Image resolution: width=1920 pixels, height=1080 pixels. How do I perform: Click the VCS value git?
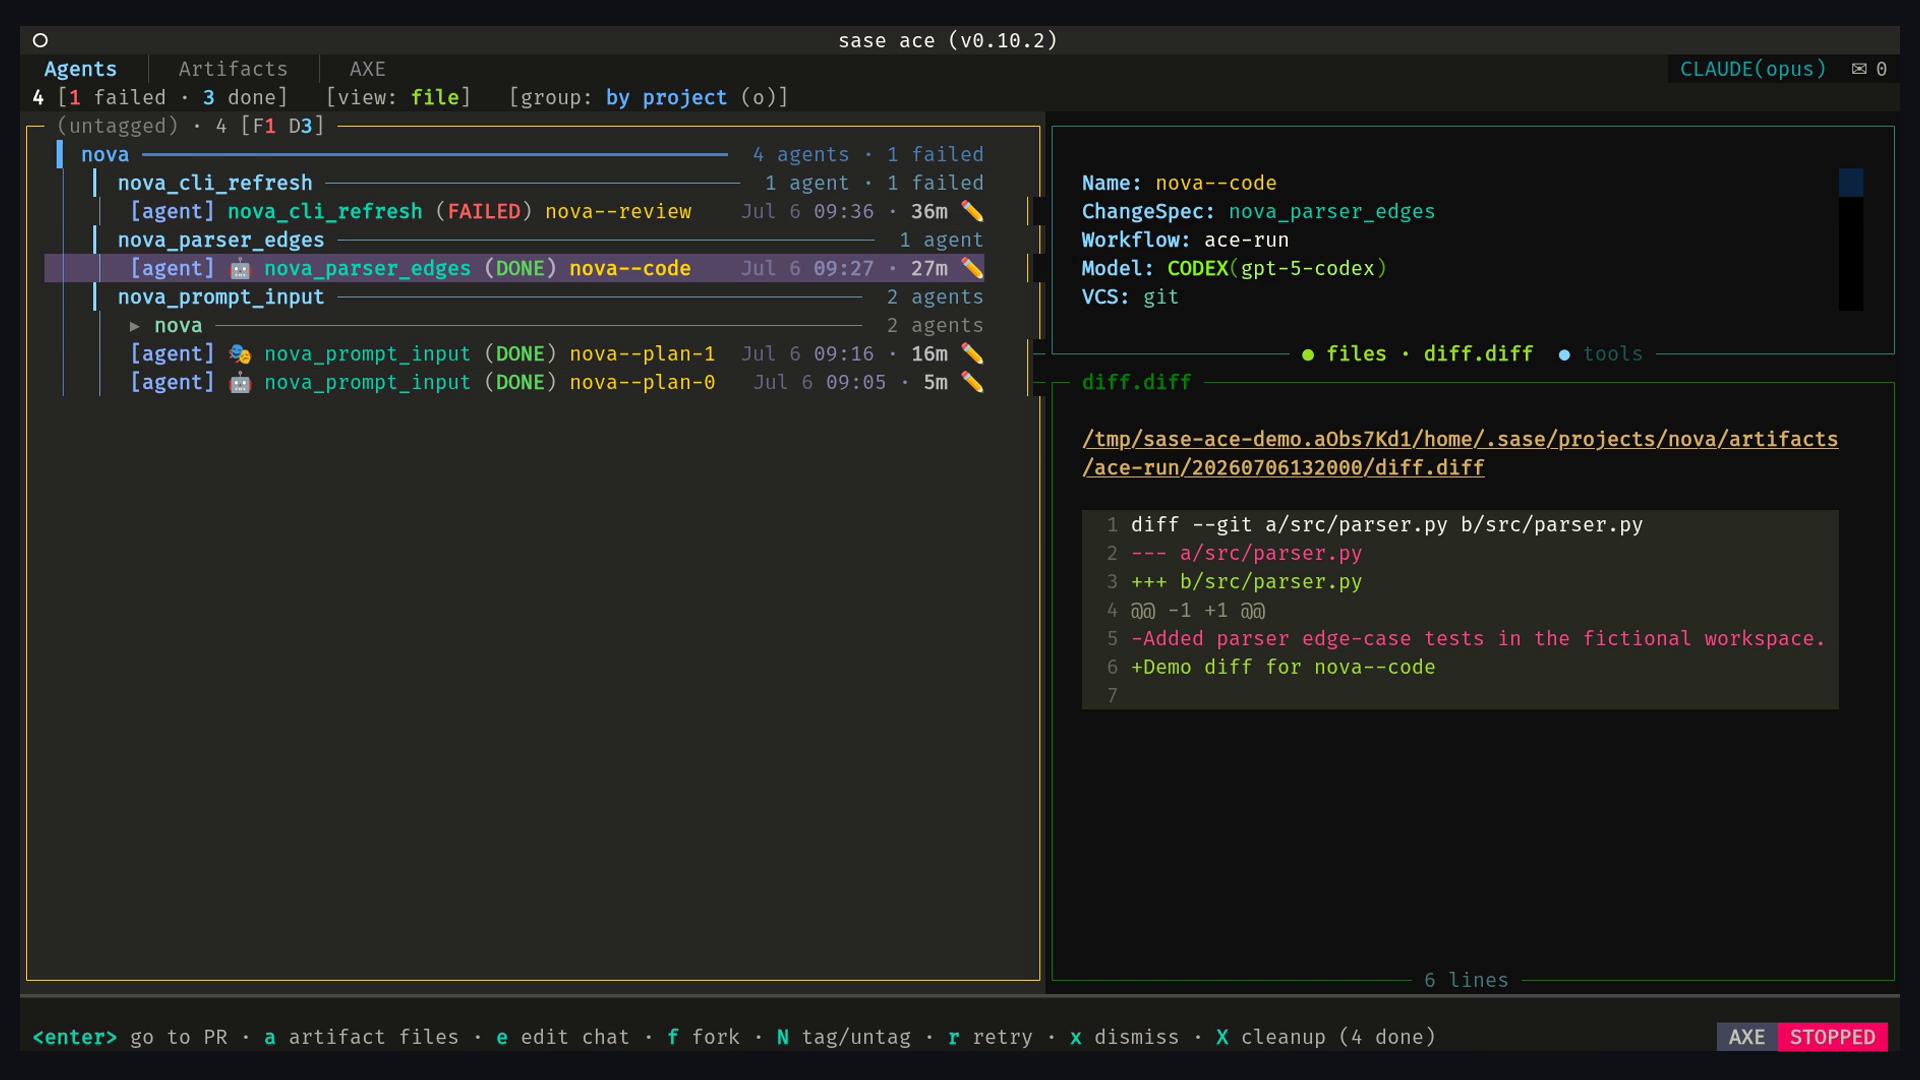pos(1161,297)
